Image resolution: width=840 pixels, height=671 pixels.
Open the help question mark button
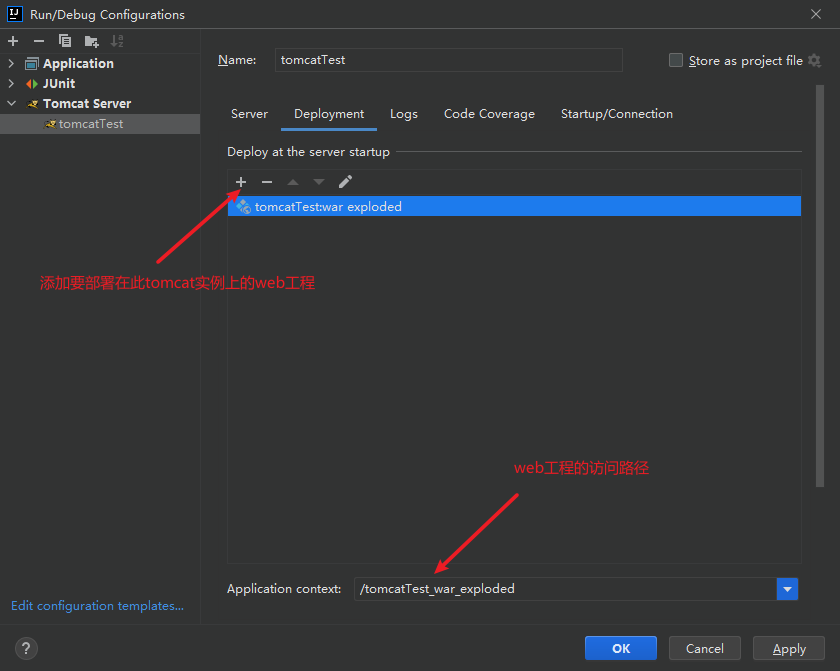pos(26,648)
